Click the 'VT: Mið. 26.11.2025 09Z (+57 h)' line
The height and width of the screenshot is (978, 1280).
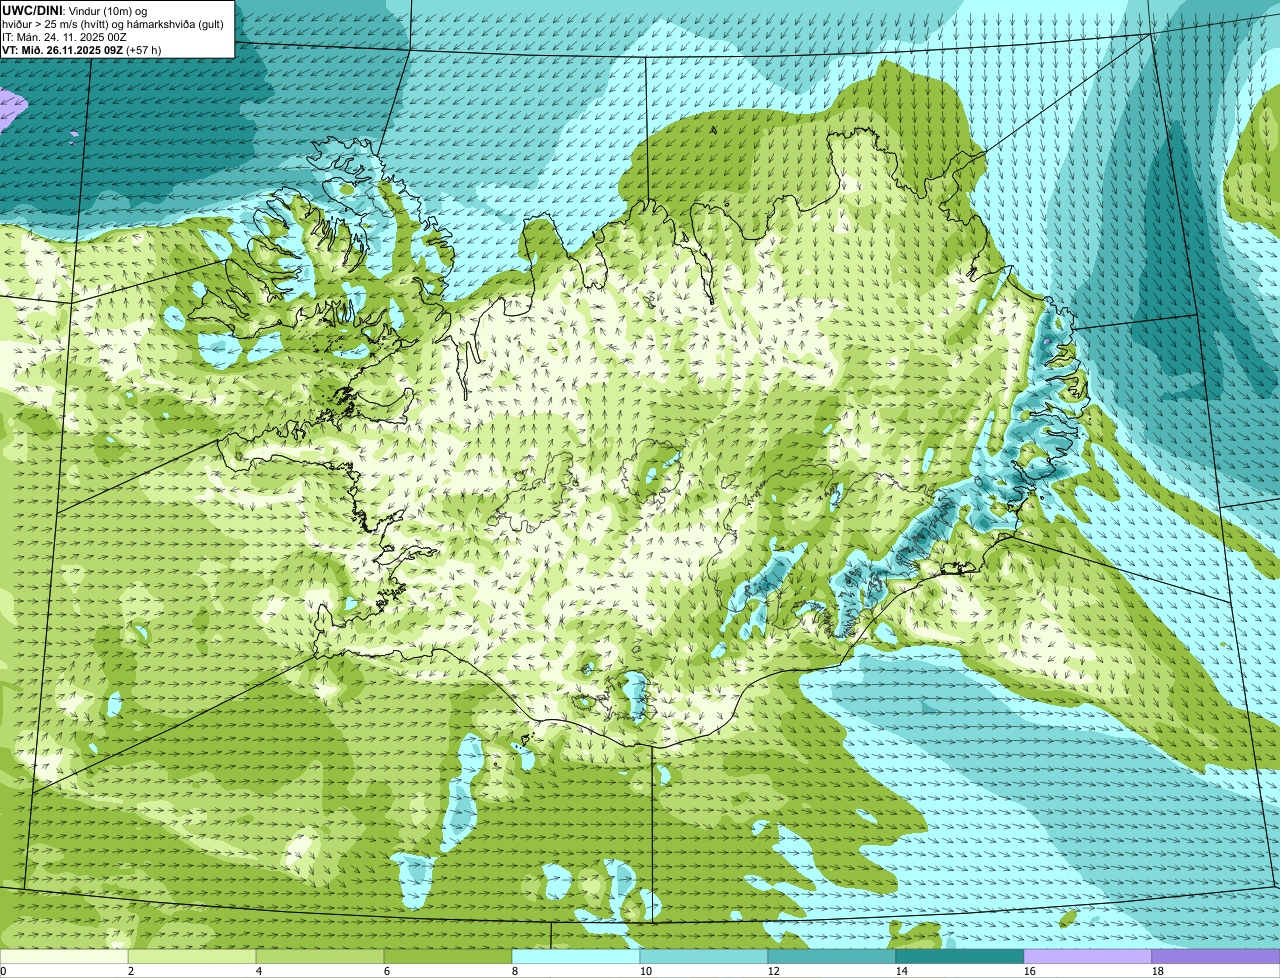tap(82, 50)
